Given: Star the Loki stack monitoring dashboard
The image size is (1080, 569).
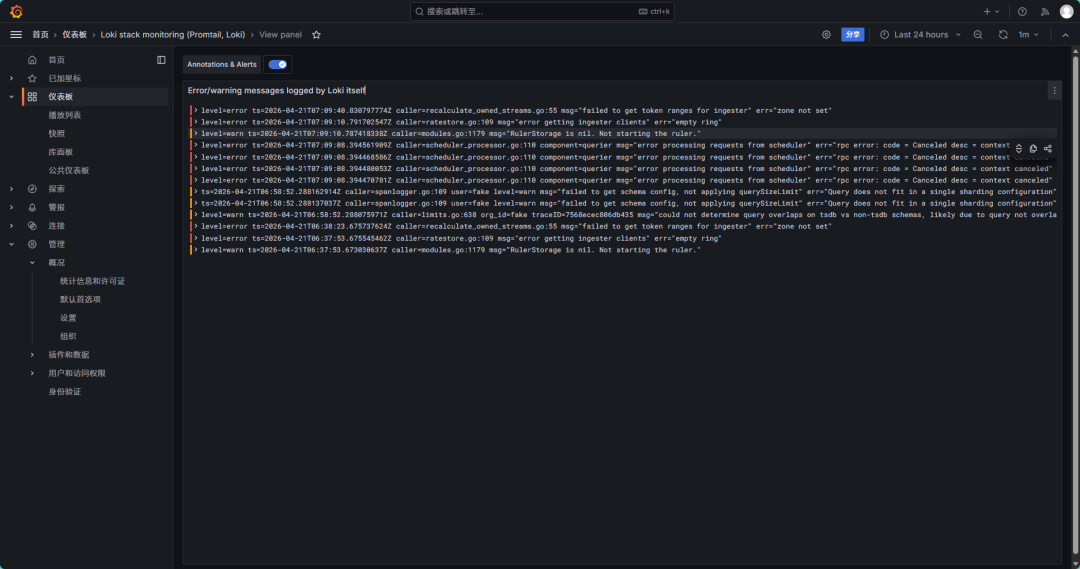Looking at the screenshot, I should pos(316,34).
